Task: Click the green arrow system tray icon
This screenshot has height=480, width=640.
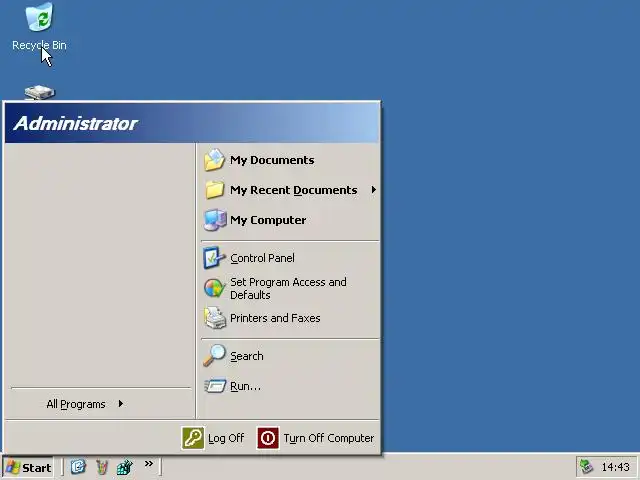Action: tap(587, 467)
